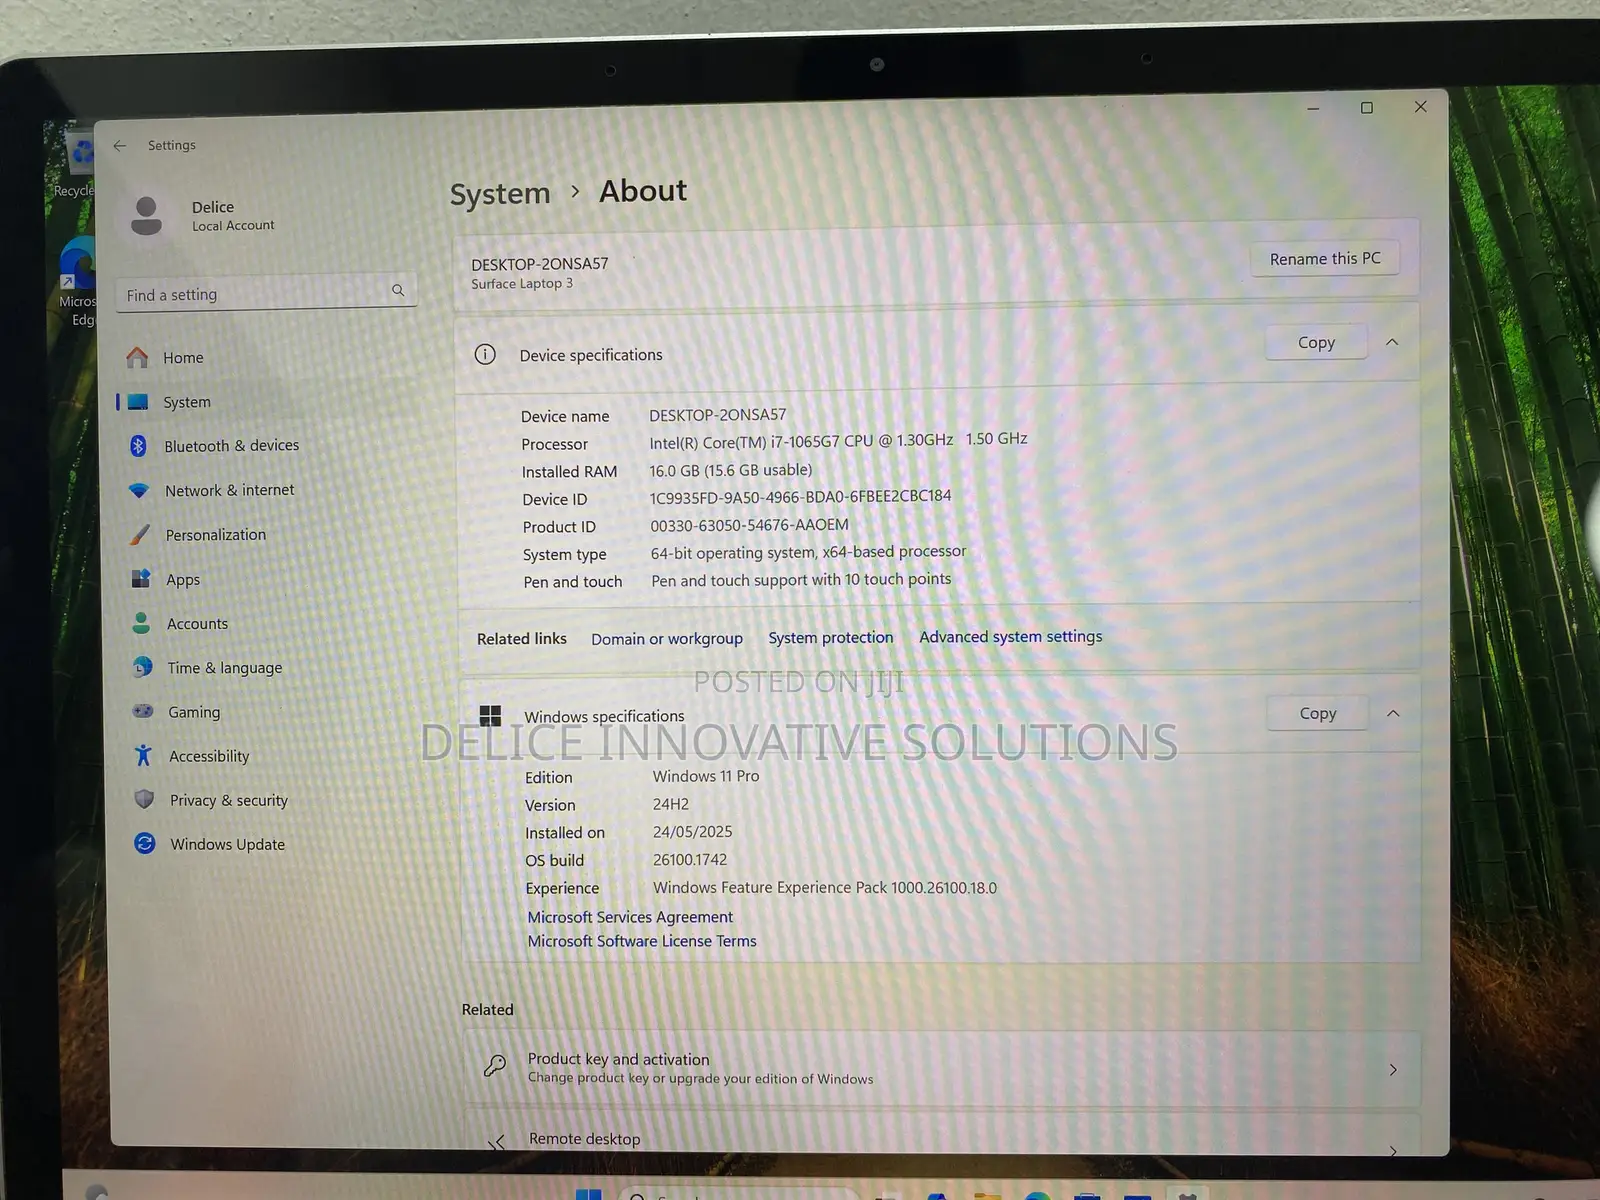
Task: Collapse the Device specifications section
Action: tap(1392, 342)
